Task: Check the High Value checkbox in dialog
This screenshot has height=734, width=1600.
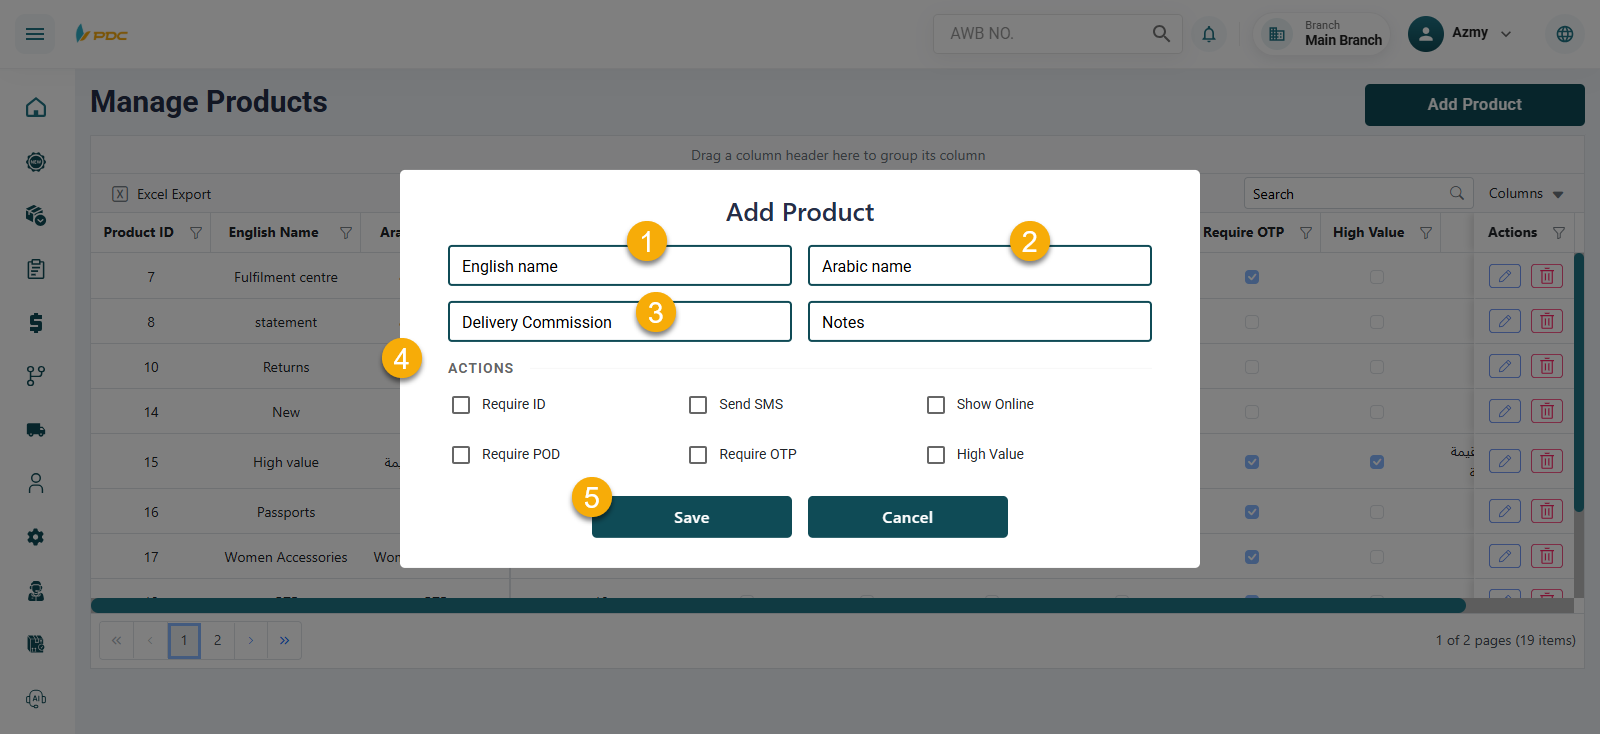Action: pyautogui.click(x=936, y=455)
